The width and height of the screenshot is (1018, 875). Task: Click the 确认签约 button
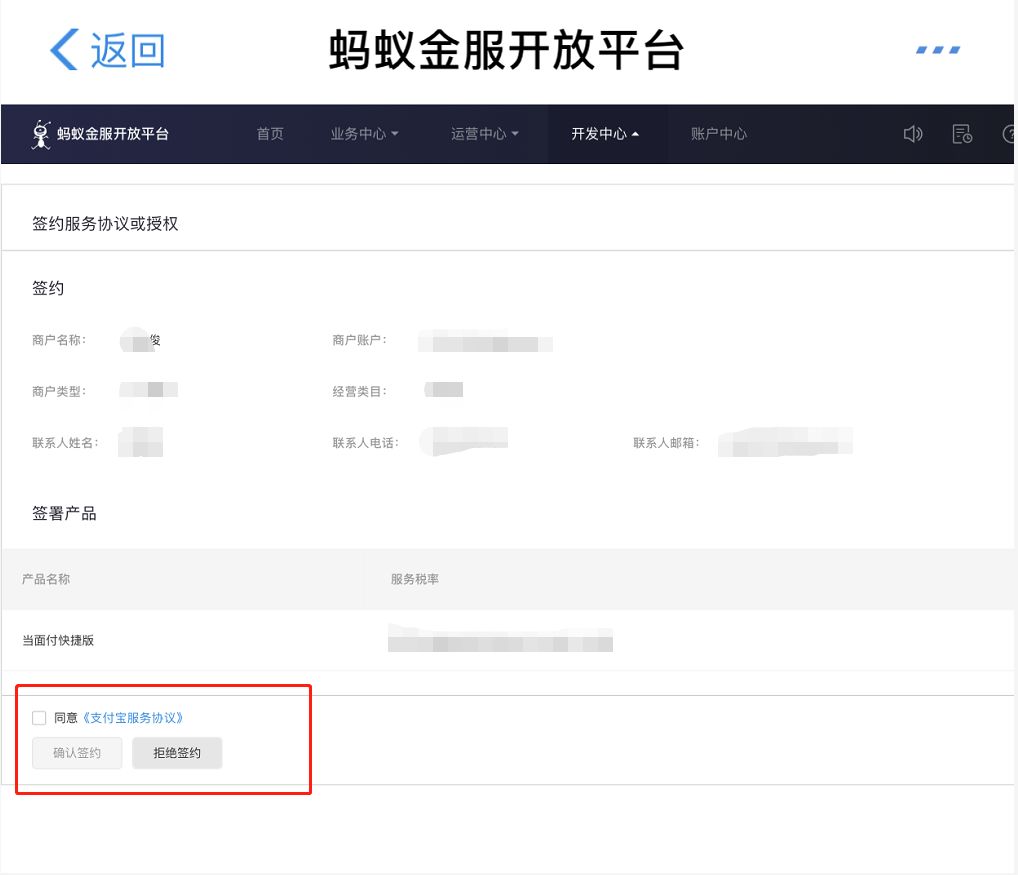pos(77,753)
